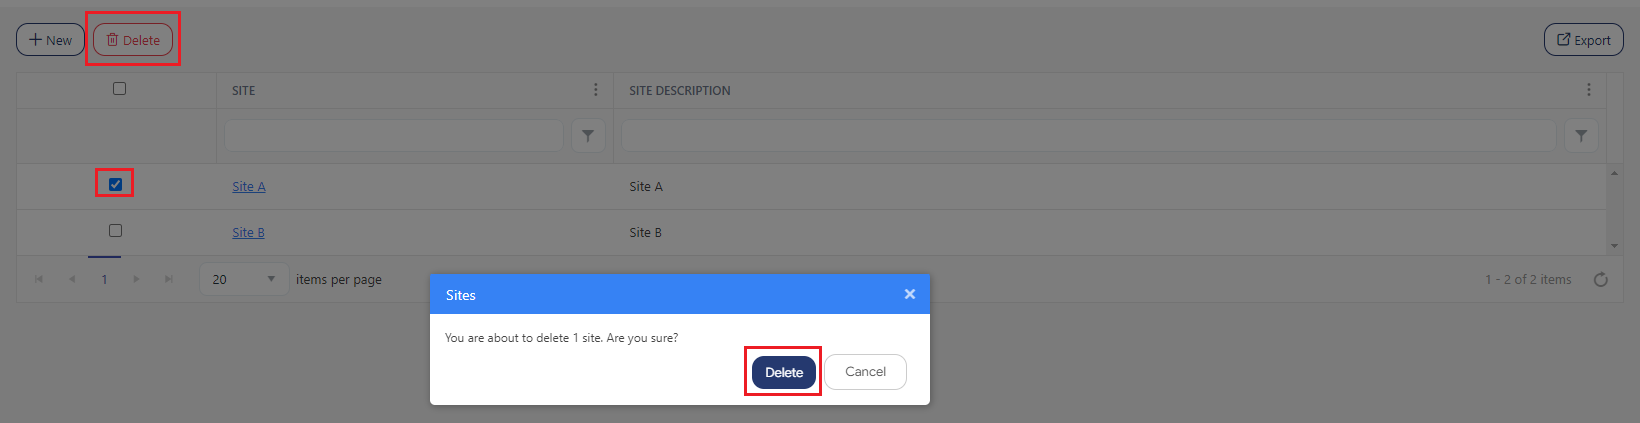Open the Site B link
Viewport: 1640px width, 423px height.
pos(248,233)
